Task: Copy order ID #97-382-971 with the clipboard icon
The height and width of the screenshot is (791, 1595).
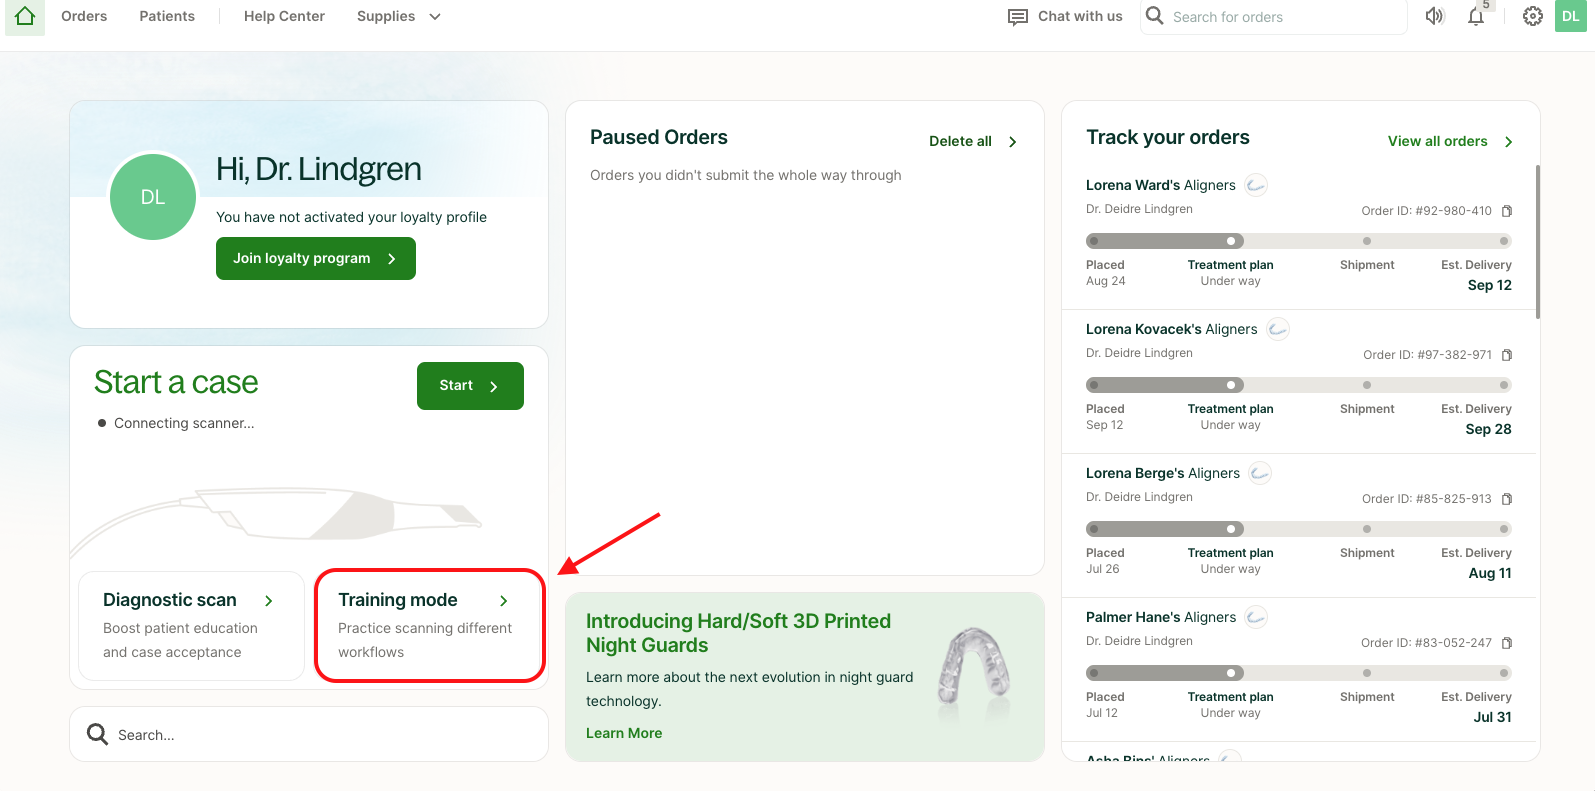Action: [x=1507, y=355]
